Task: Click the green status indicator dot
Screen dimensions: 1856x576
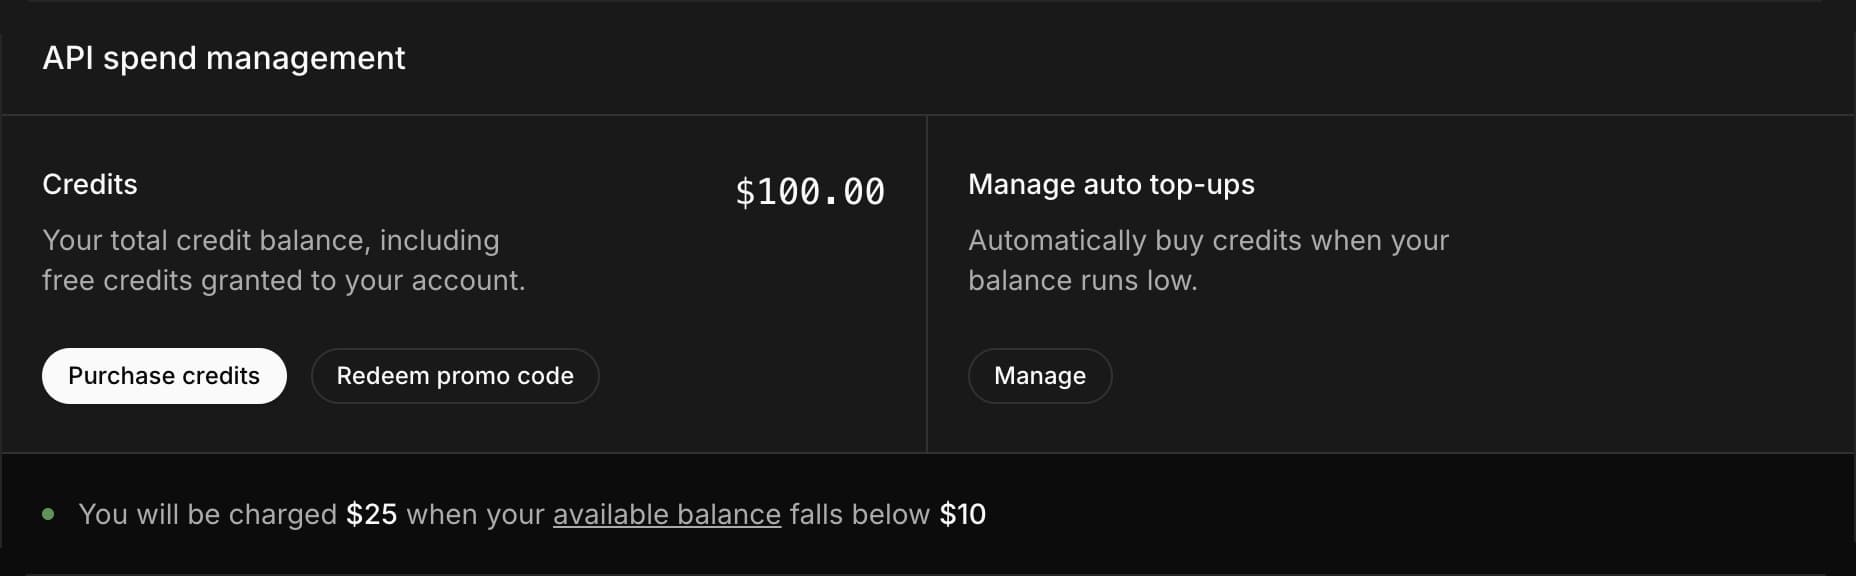Action: click(46, 513)
